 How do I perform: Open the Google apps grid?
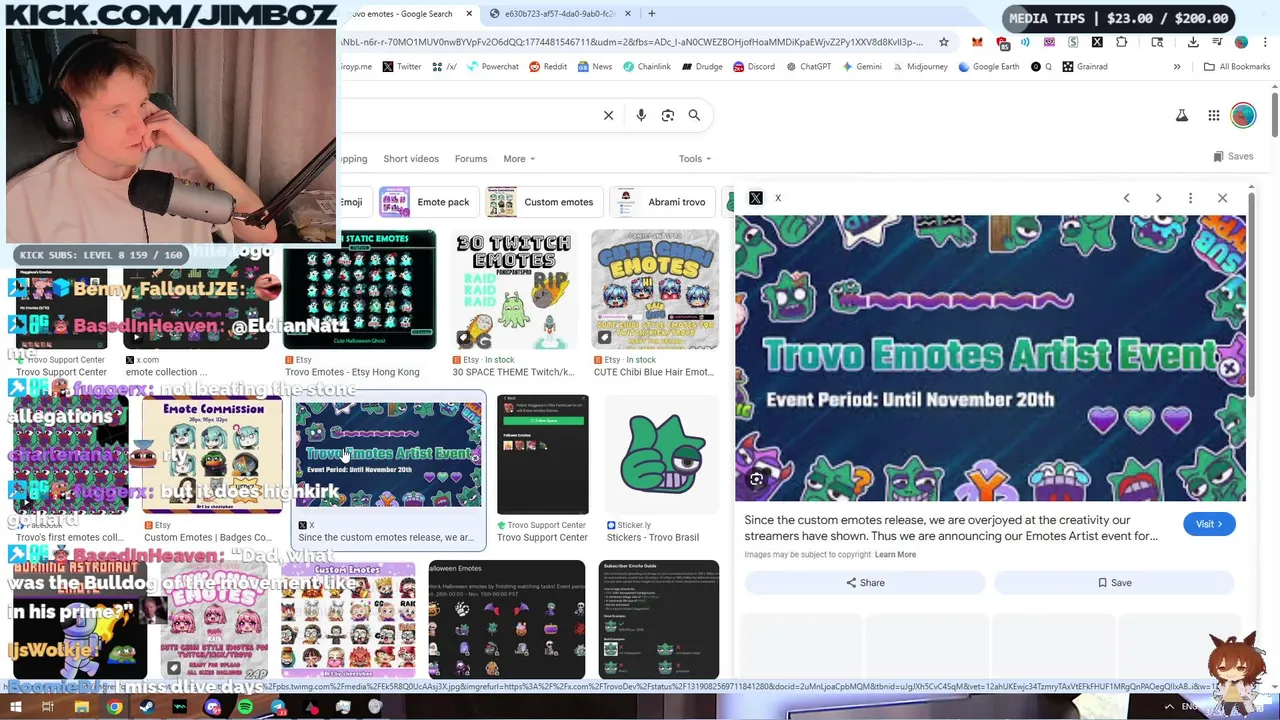click(1213, 116)
